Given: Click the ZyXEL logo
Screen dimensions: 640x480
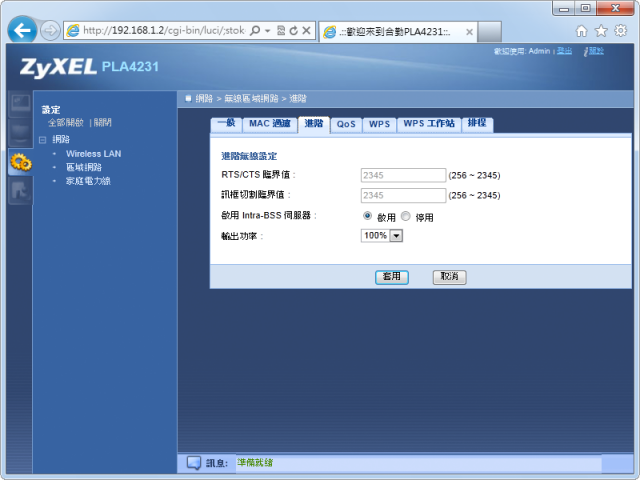Looking at the screenshot, I should click(x=58, y=67).
